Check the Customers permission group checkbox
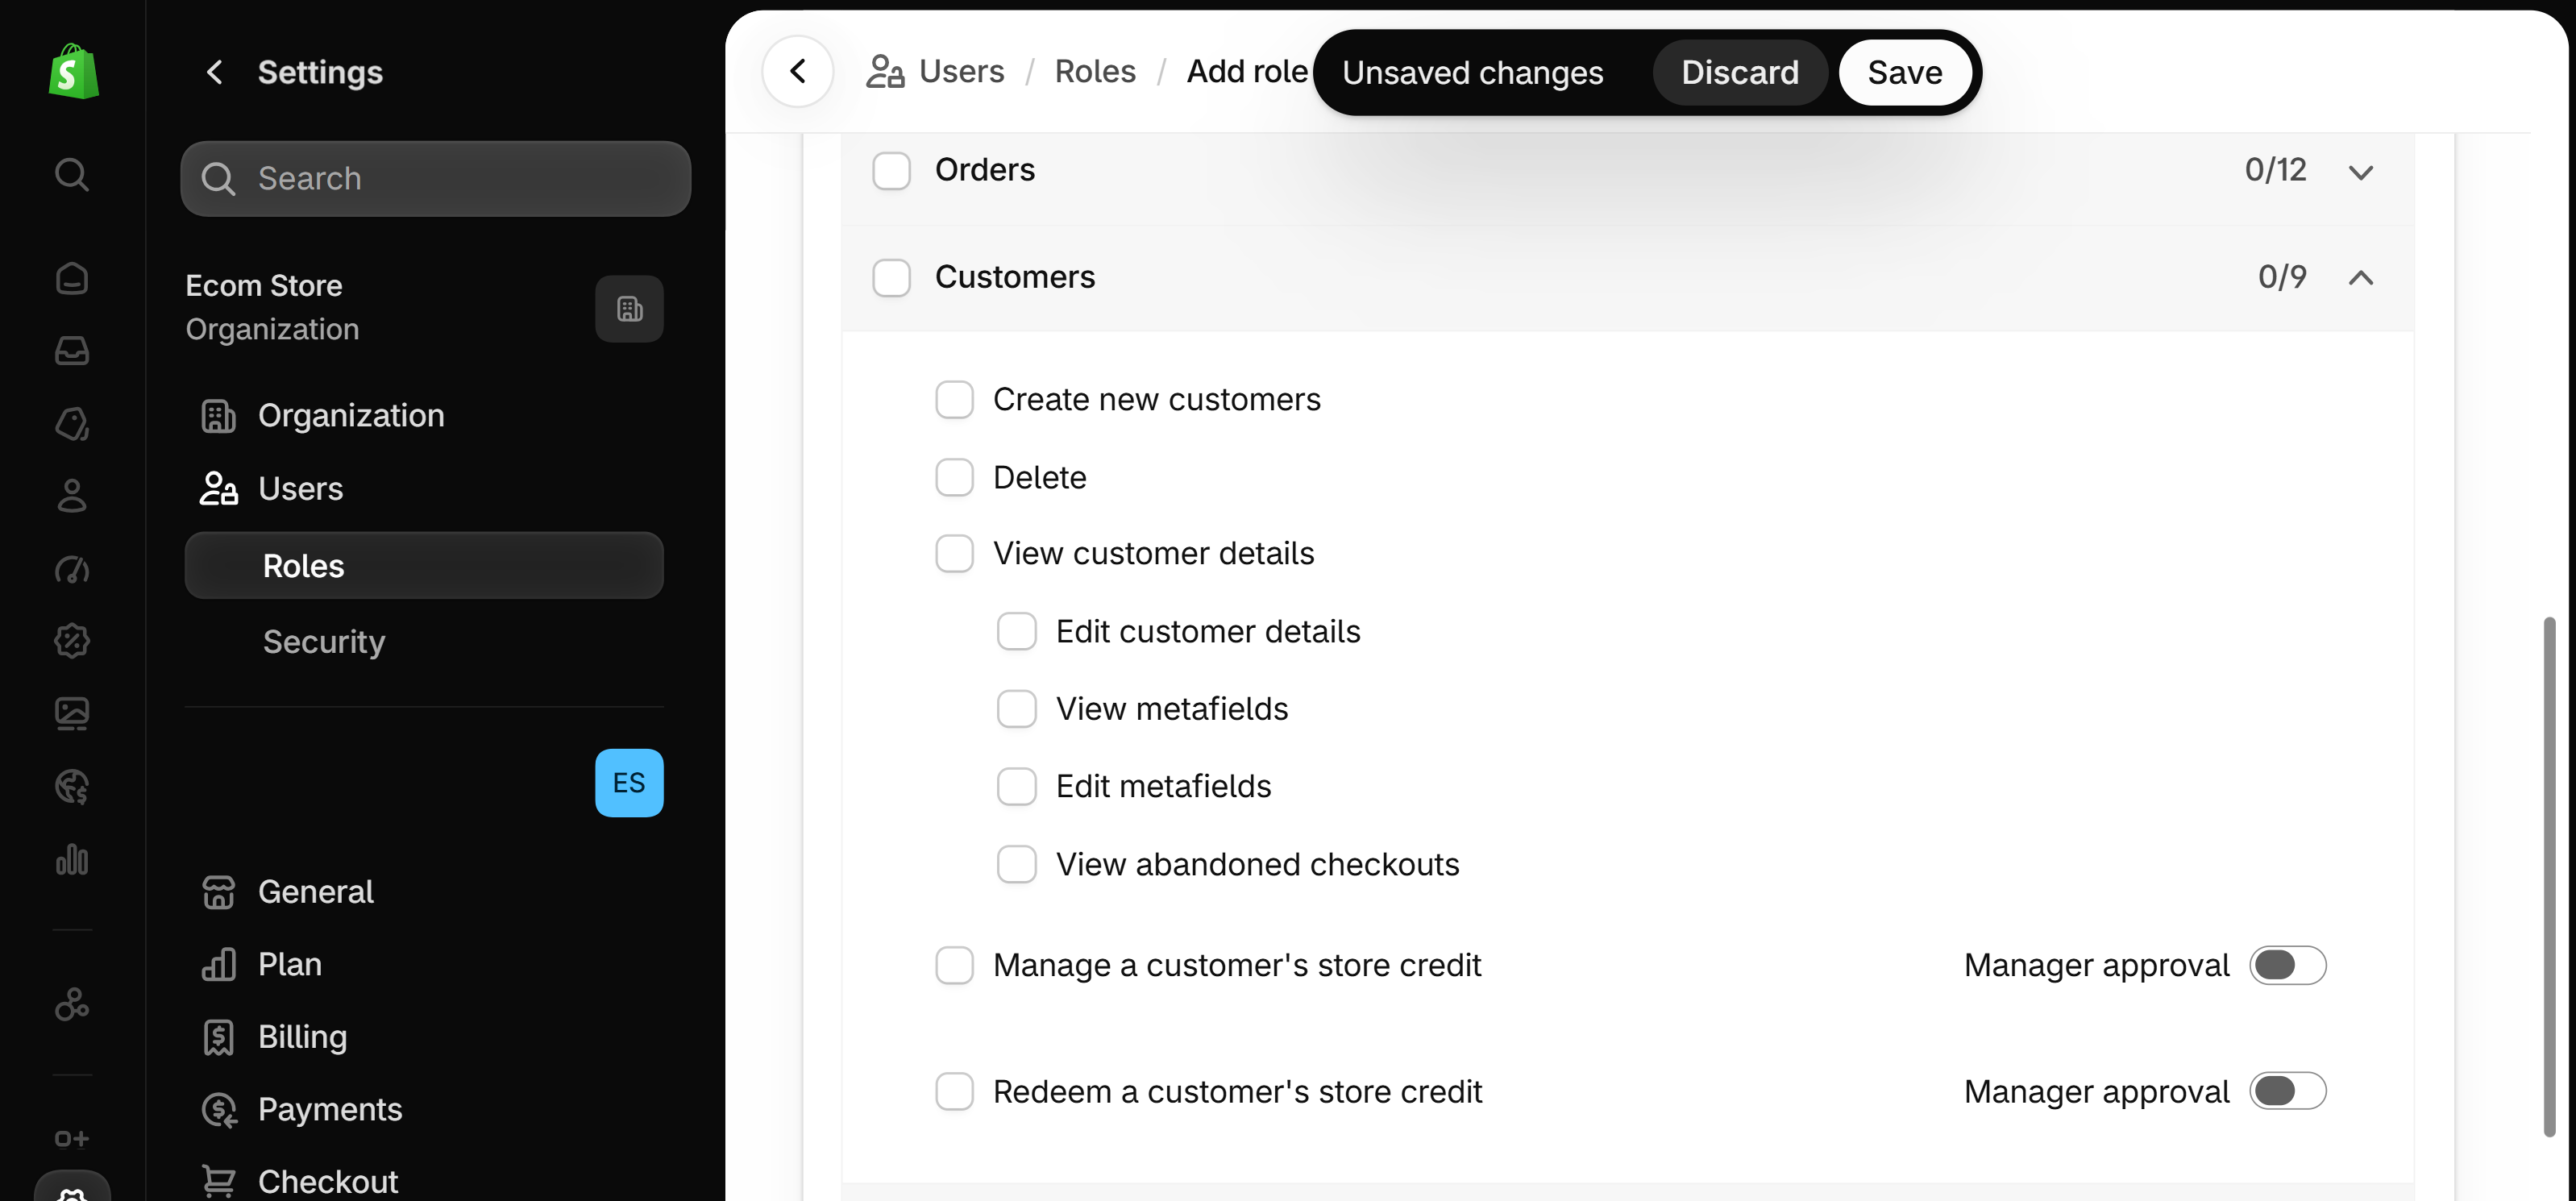 tap(891, 278)
